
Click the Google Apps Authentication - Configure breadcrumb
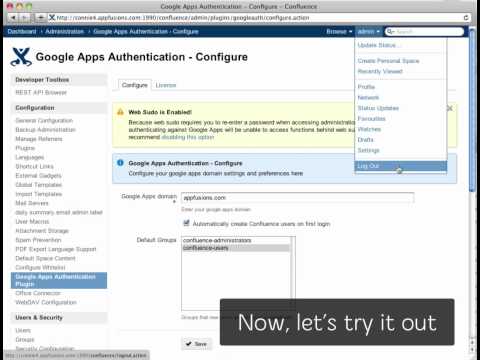pos(146,32)
